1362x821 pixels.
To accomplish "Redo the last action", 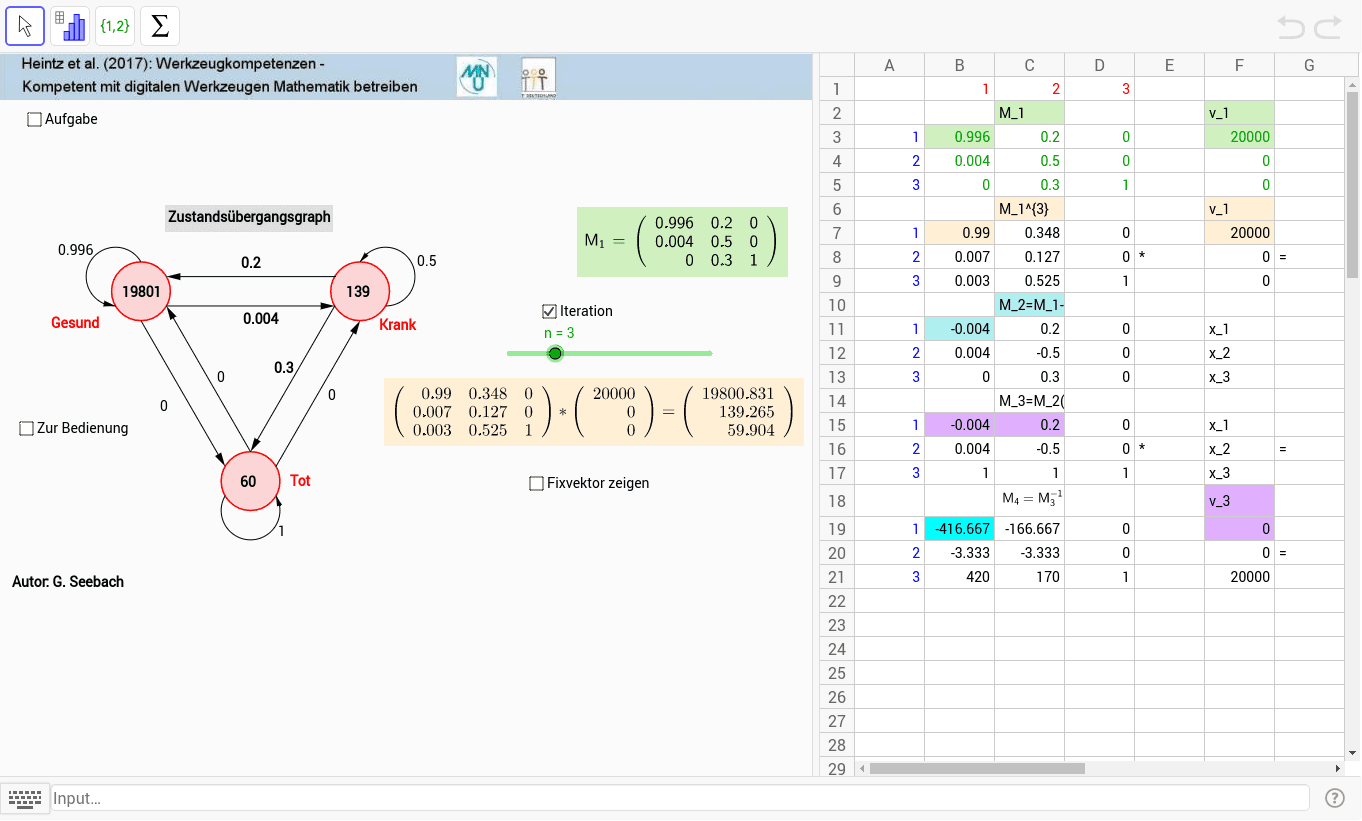I will click(1328, 27).
